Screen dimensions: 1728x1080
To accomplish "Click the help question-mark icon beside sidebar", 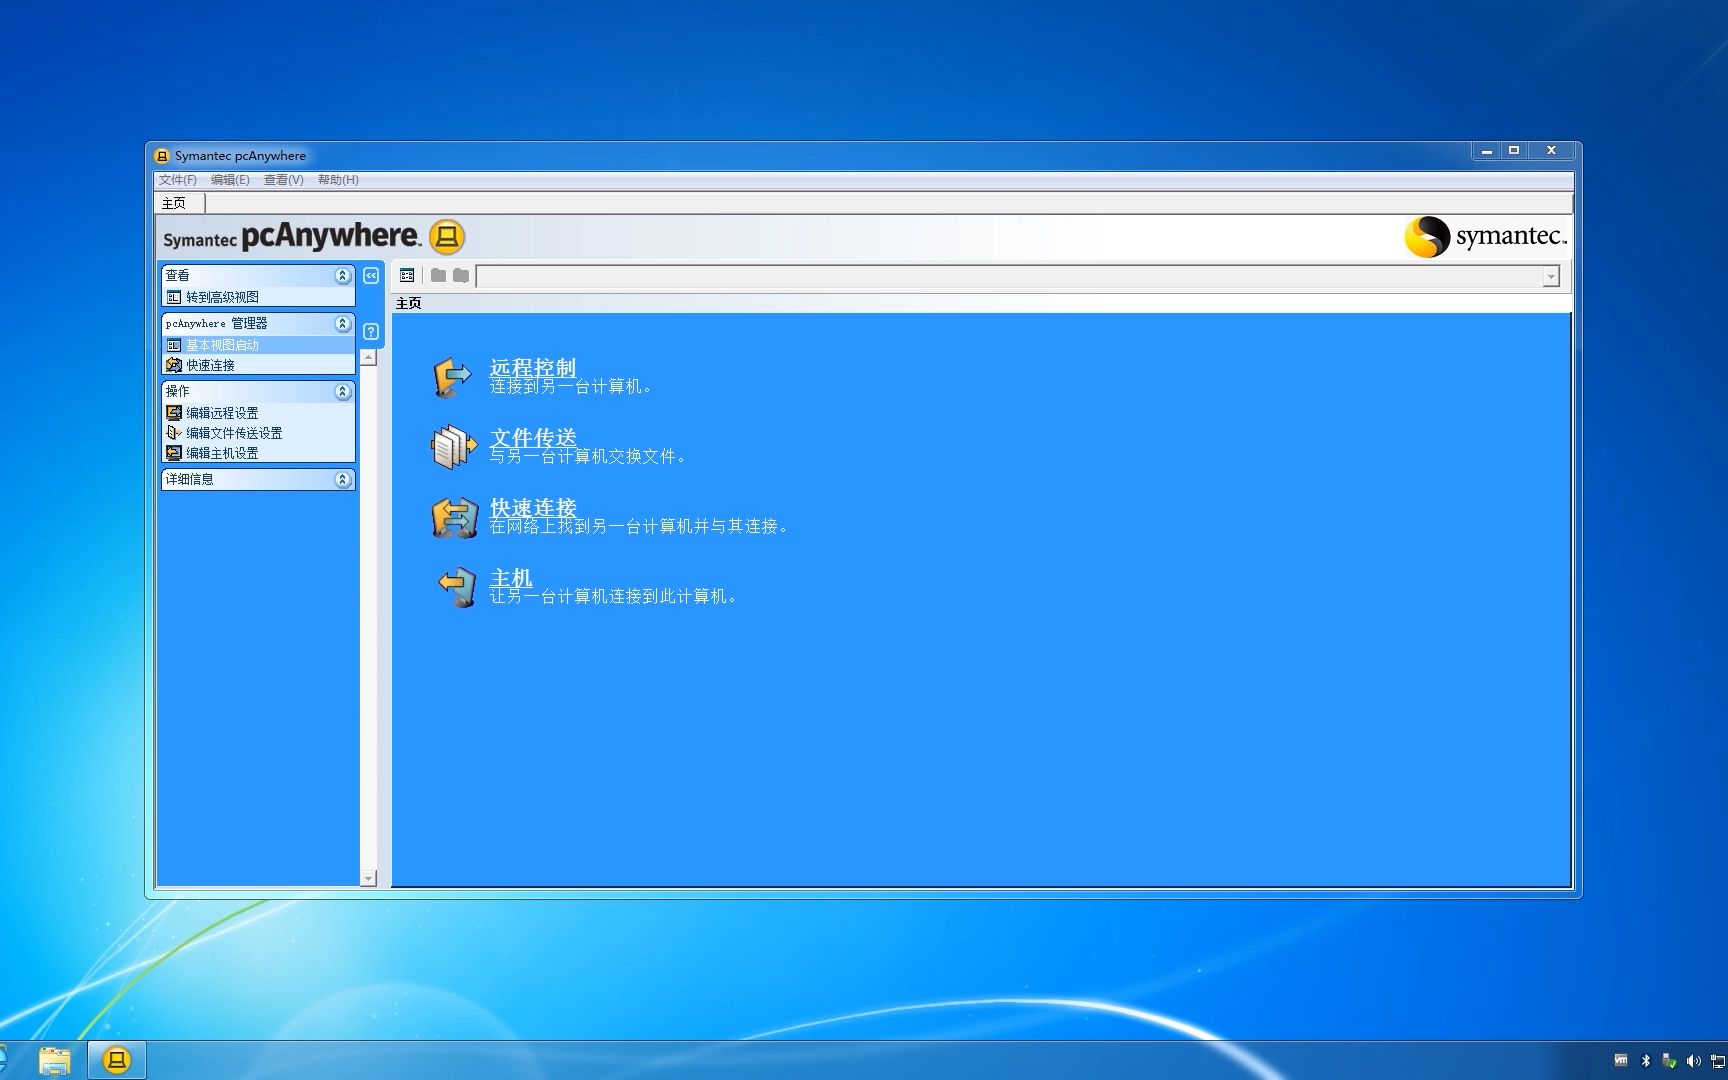I will point(371,331).
